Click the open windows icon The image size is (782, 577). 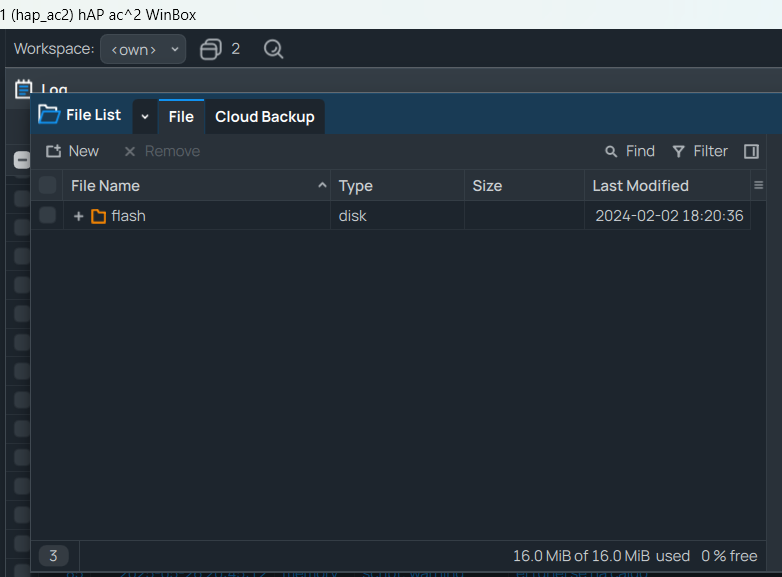210,49
